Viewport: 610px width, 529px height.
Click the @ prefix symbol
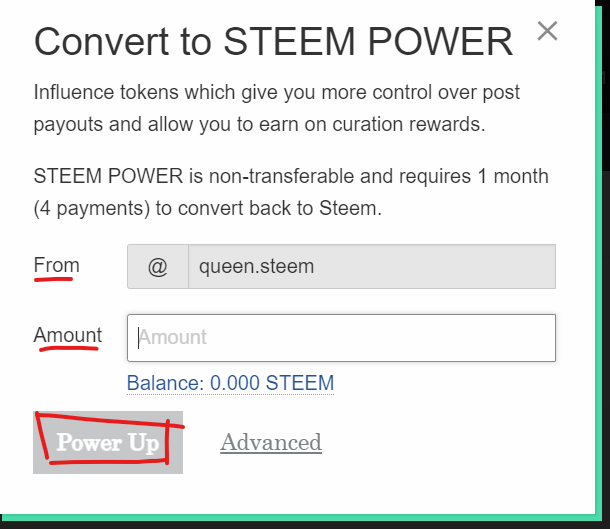(158, 266)
